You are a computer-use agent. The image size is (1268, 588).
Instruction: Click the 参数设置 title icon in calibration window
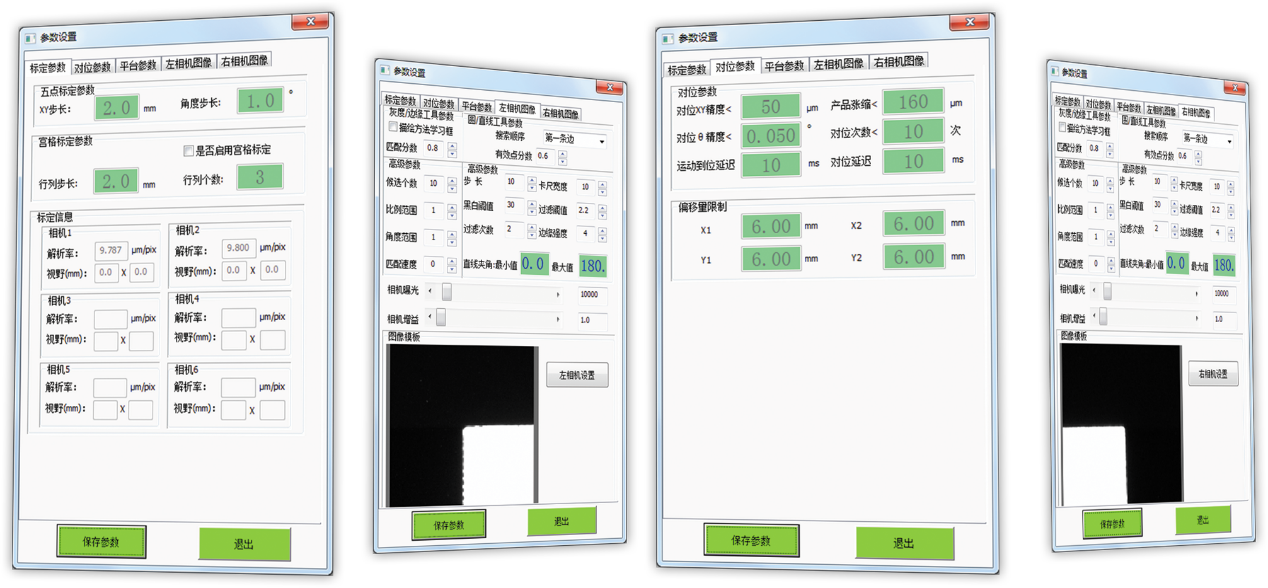(x=30, y=38)
